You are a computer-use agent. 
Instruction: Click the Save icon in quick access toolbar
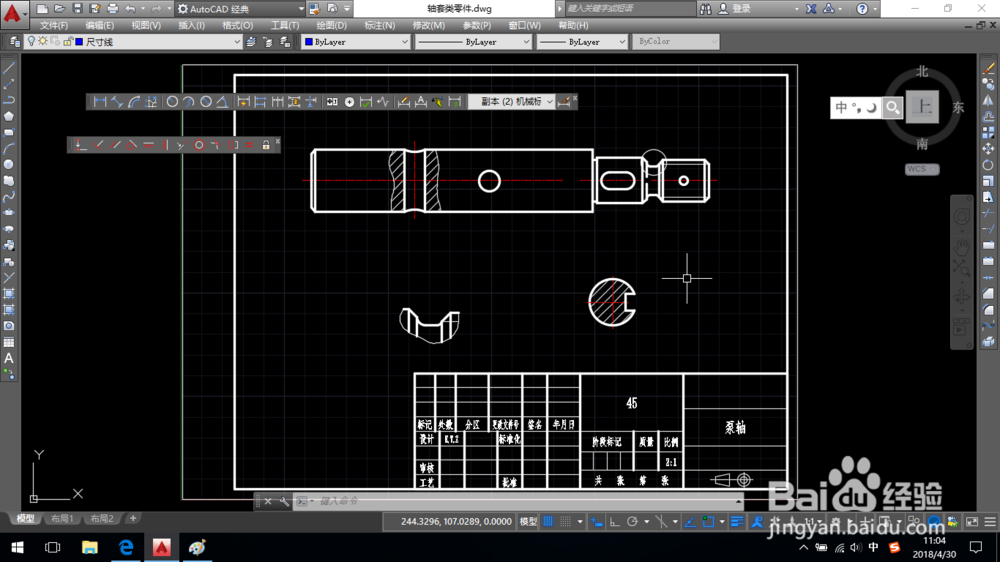tap(77, 9)
